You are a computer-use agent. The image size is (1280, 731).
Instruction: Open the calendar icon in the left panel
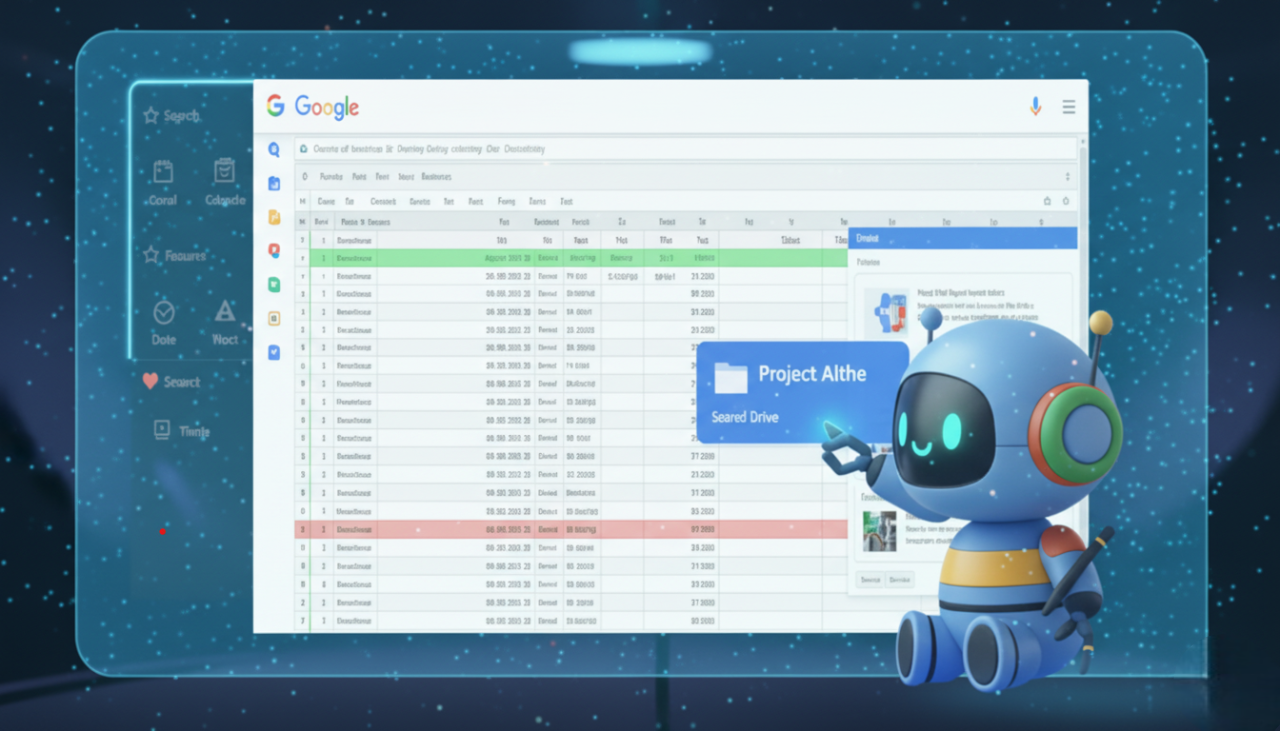coord(163,172)
